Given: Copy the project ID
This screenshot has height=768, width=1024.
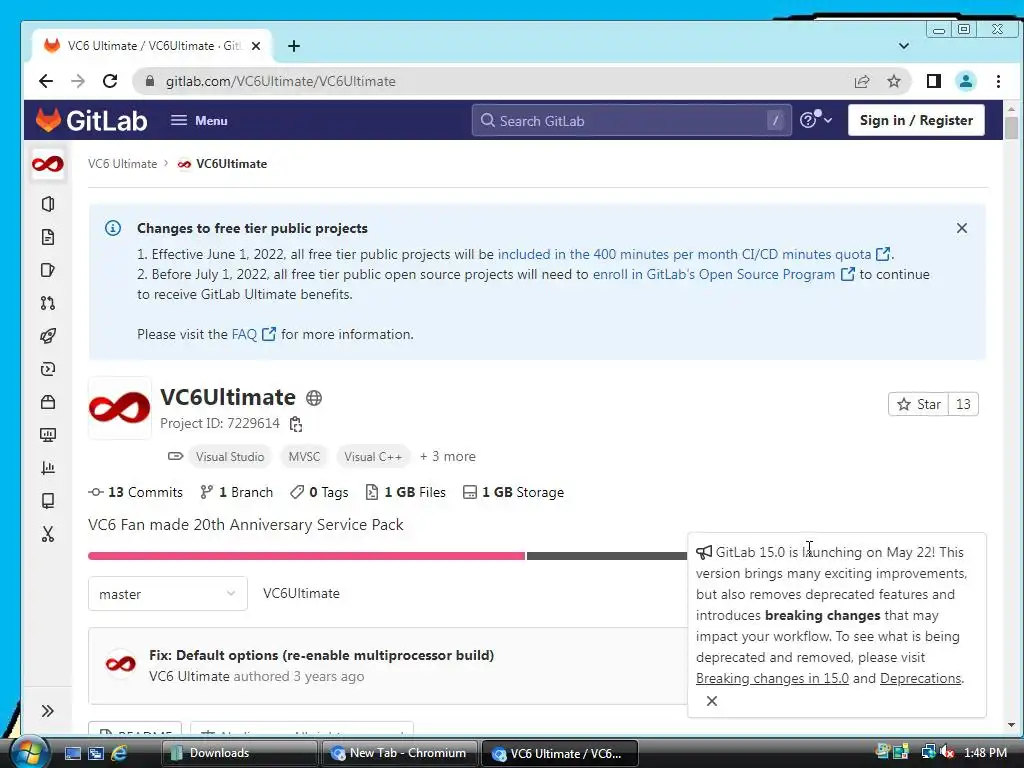Looking at the screenshot, I should tap(296, 424).
